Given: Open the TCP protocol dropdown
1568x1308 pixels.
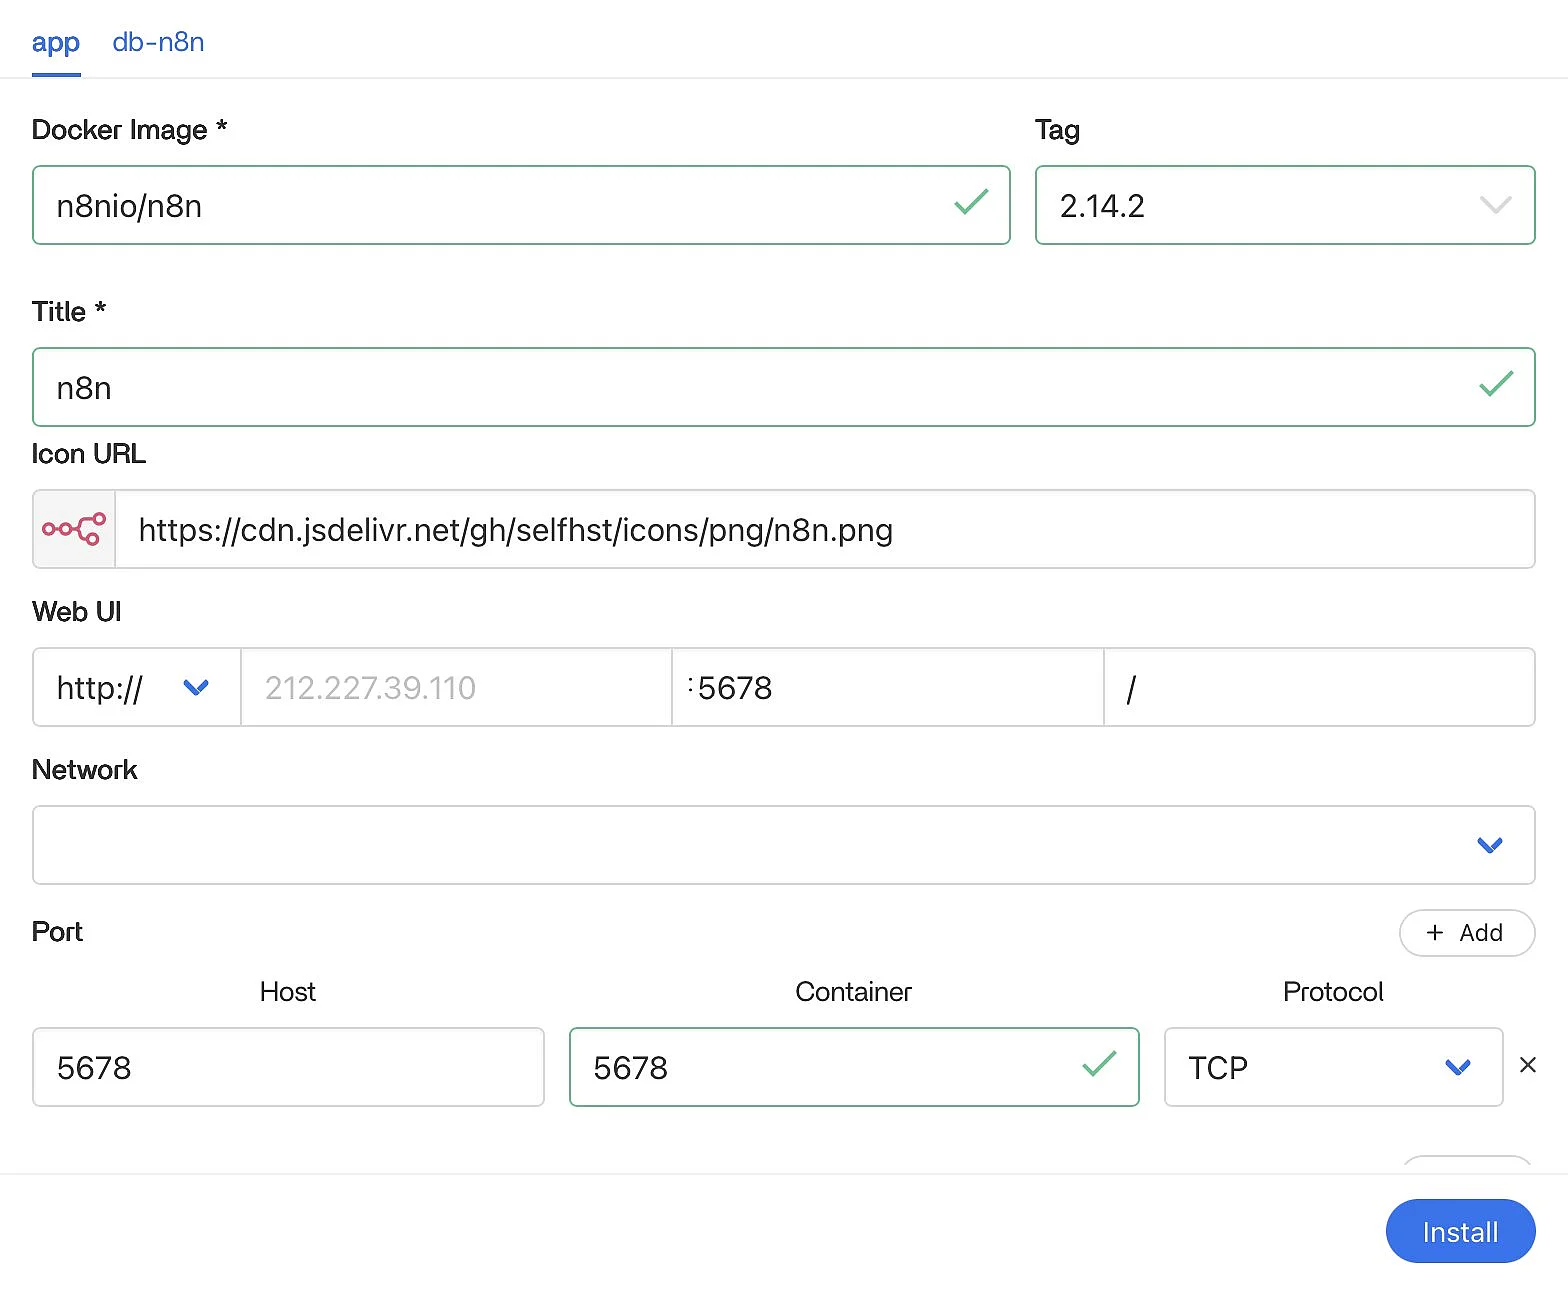Looking at the screenshot, I should [1334, 1067].
